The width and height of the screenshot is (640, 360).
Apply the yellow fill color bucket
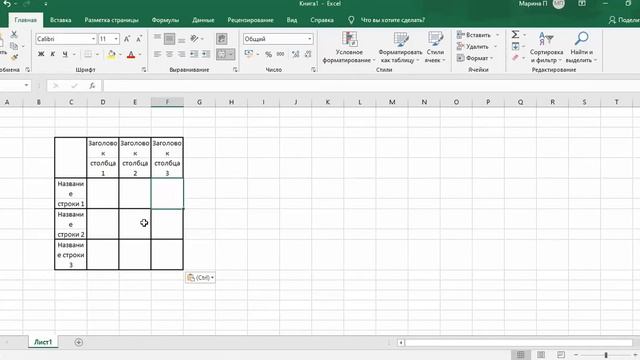111,54
